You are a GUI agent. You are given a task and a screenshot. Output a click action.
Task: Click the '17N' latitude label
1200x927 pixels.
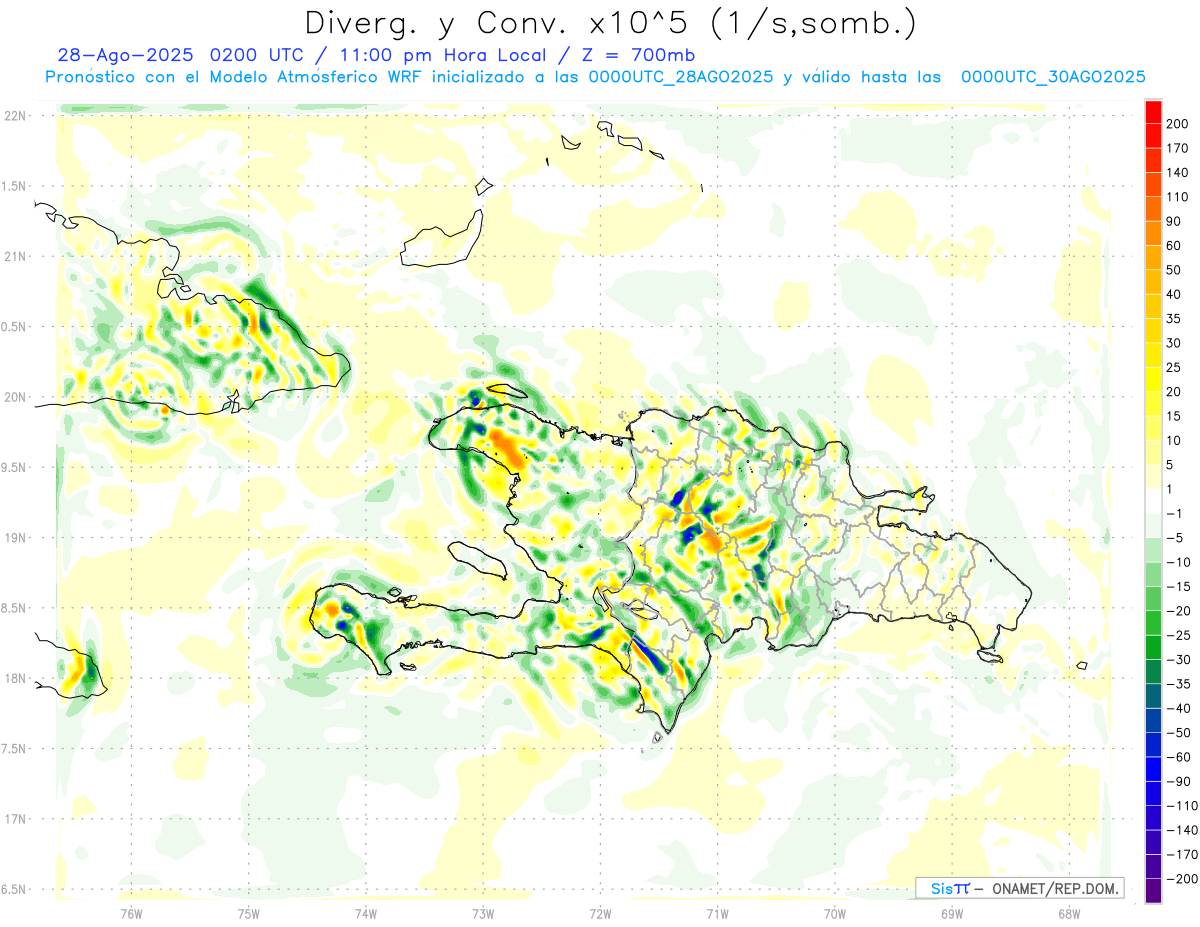16,819
